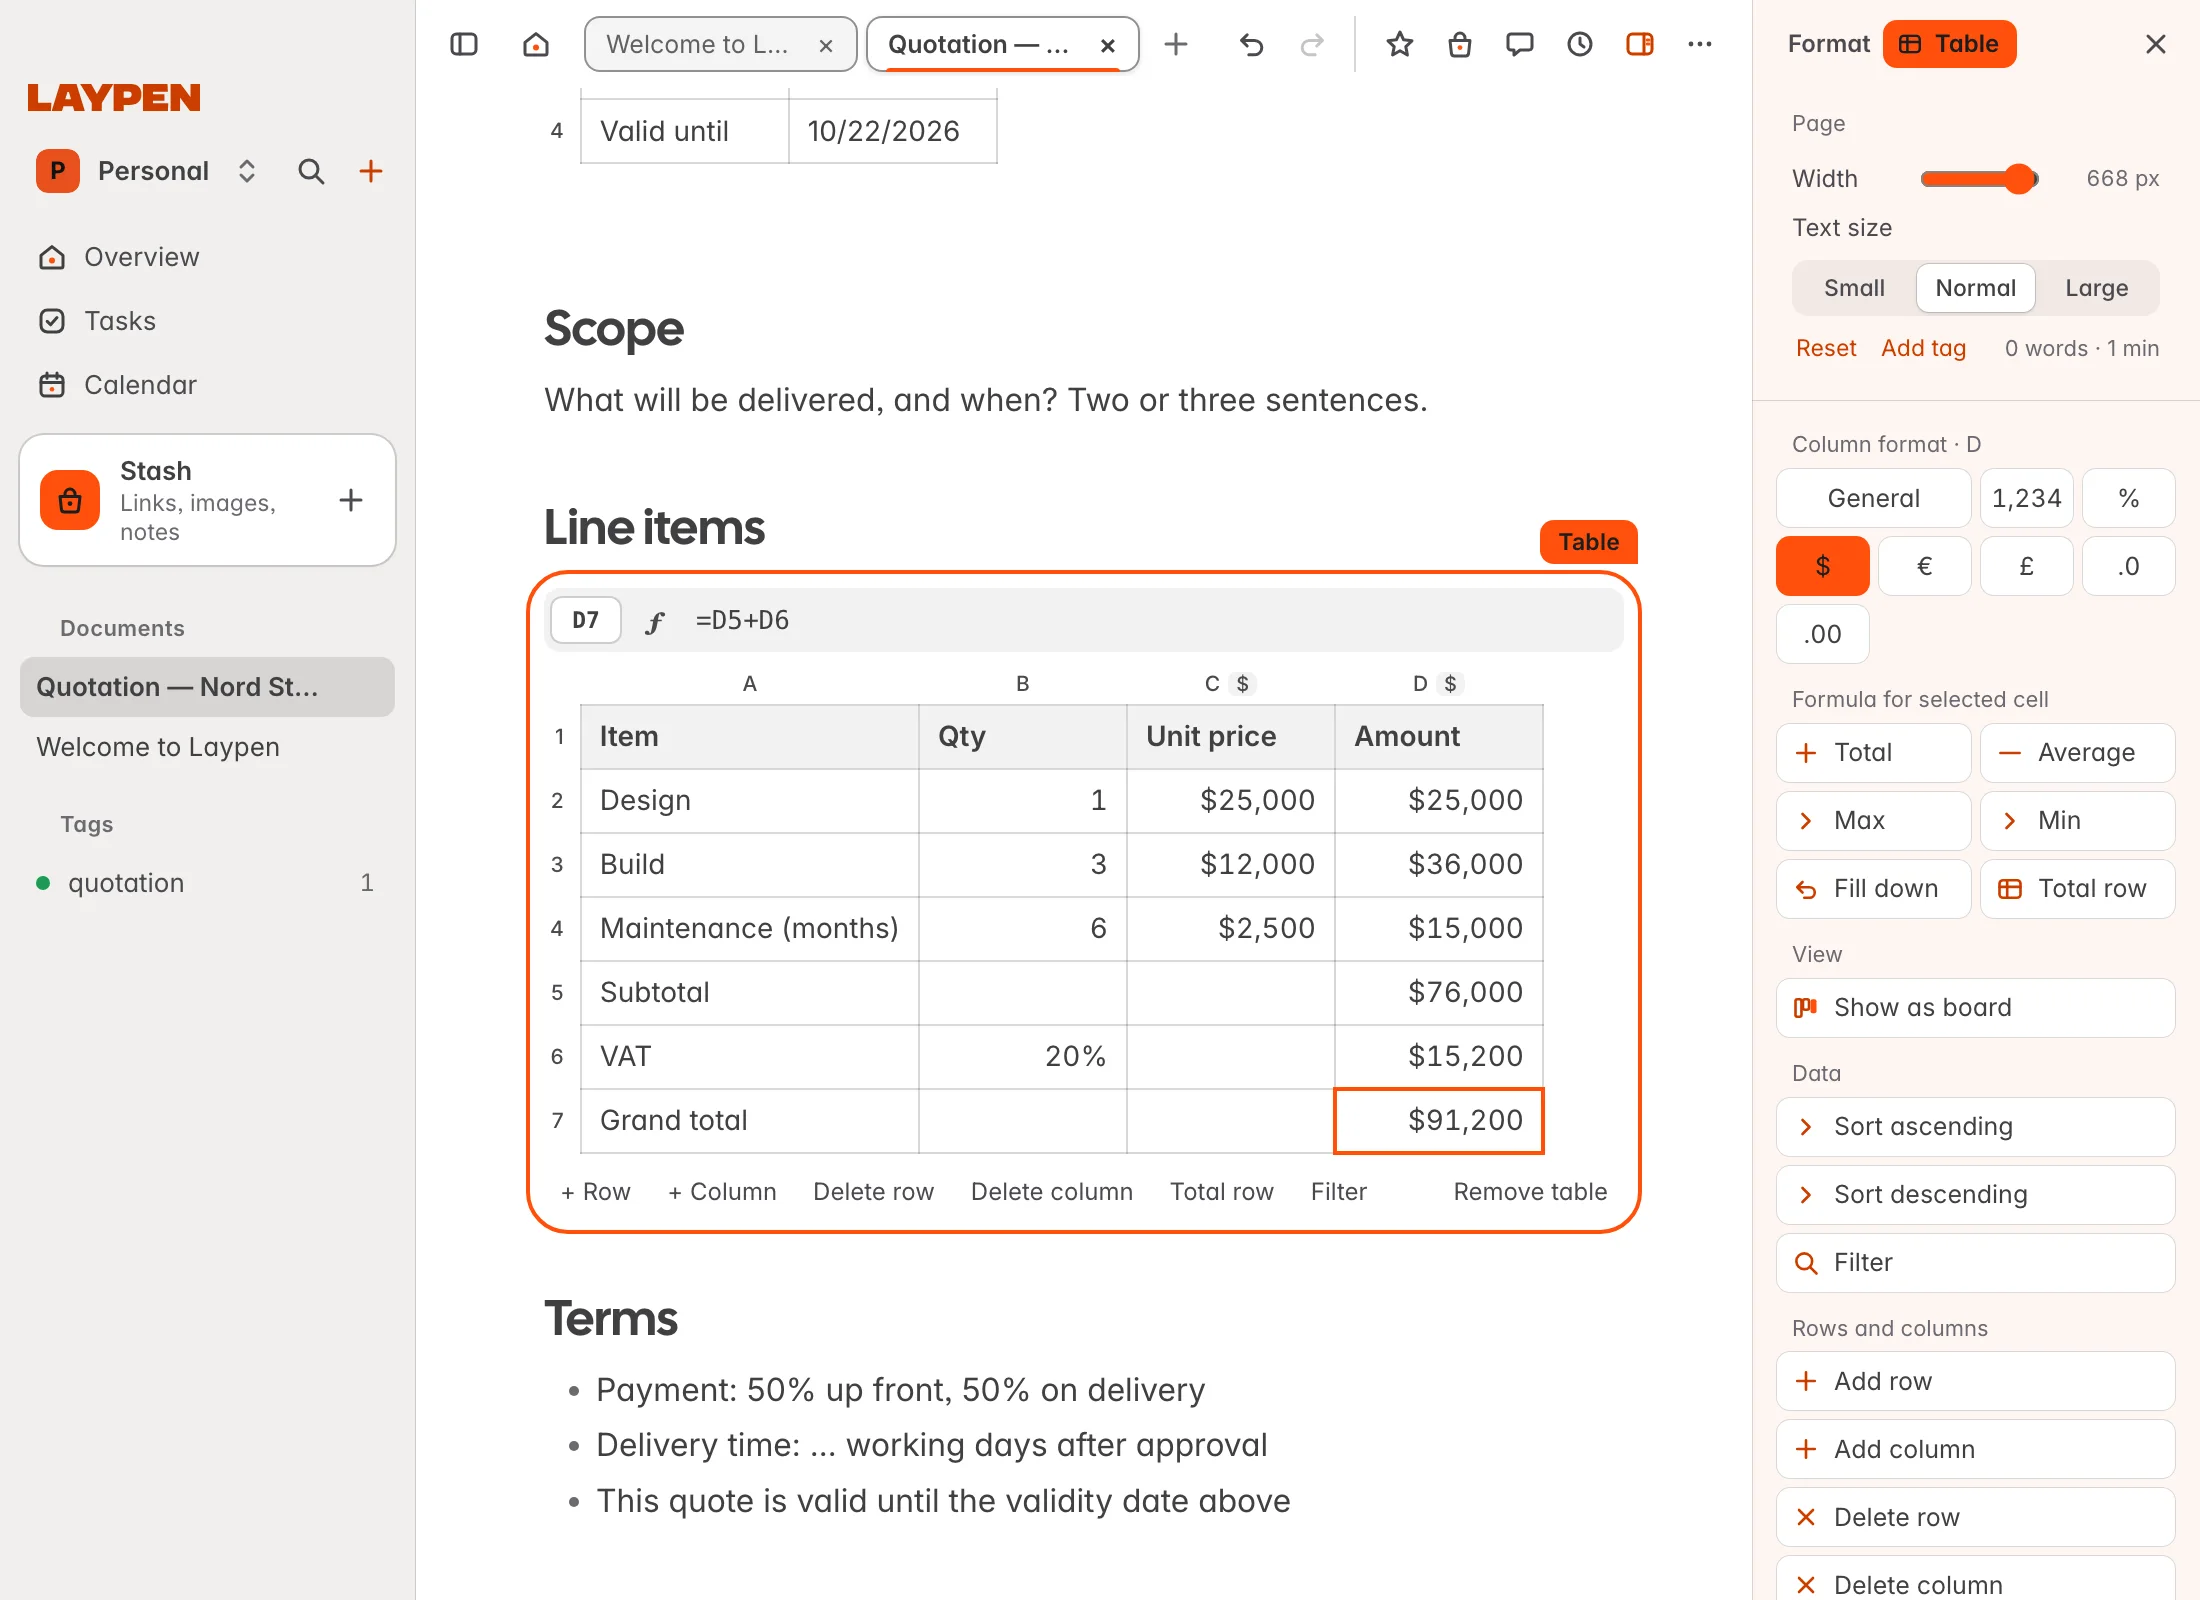This screenshot has width=2200, height=1600.
Task: Click the Reset link
Action: [x=1826, y=348]
